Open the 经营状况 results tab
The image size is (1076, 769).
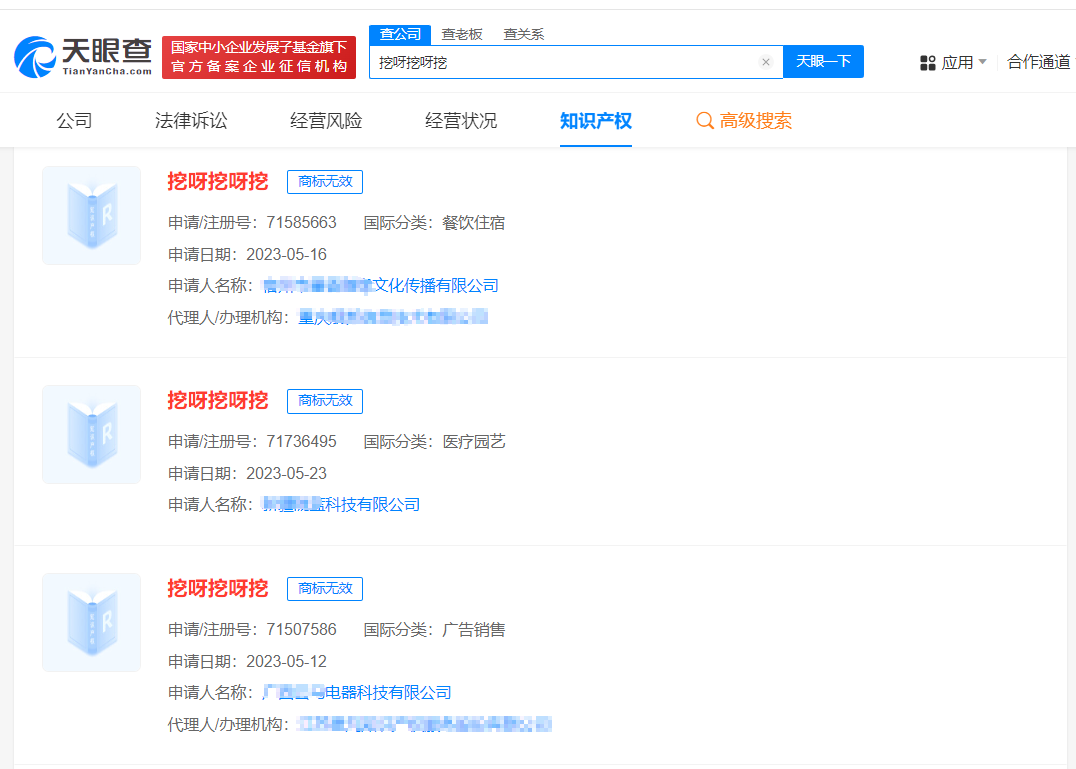tap(461, 121)
